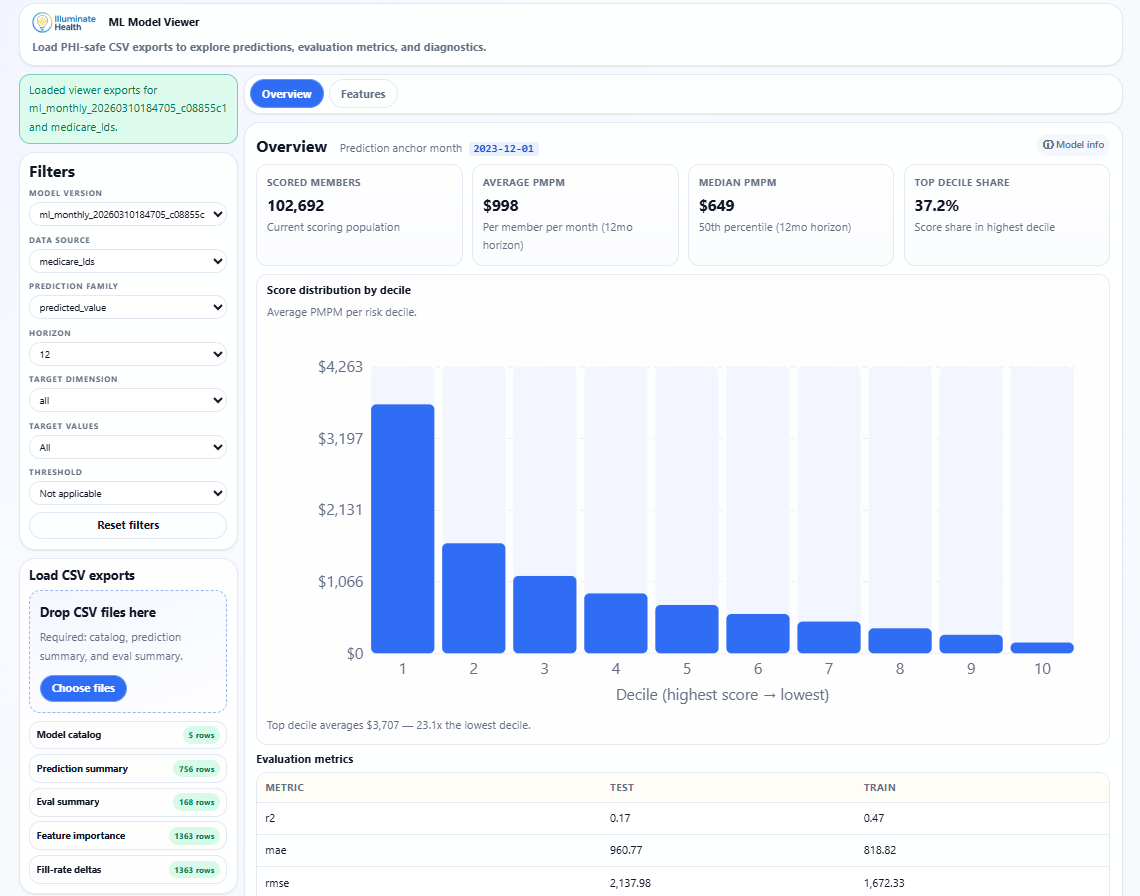Click the Illuminate Health logo icon
This screenshot has height=896, width=1140.
(40, 21)
